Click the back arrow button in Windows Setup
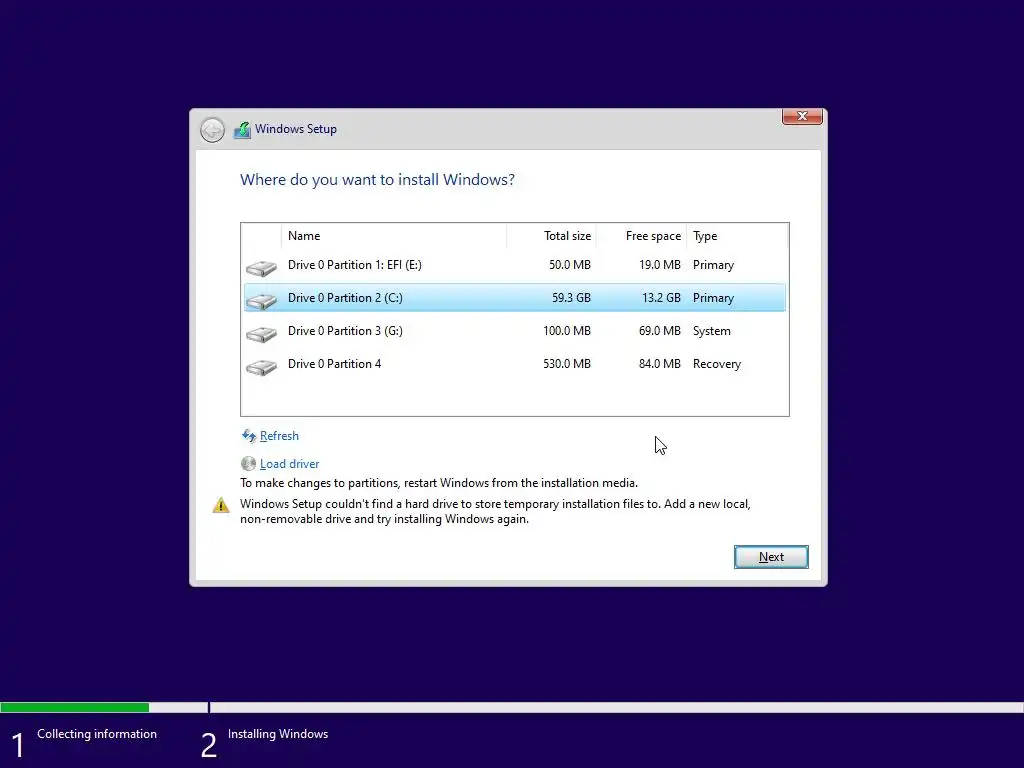Viewport: 1024px width, 768px height. [212, 130]
